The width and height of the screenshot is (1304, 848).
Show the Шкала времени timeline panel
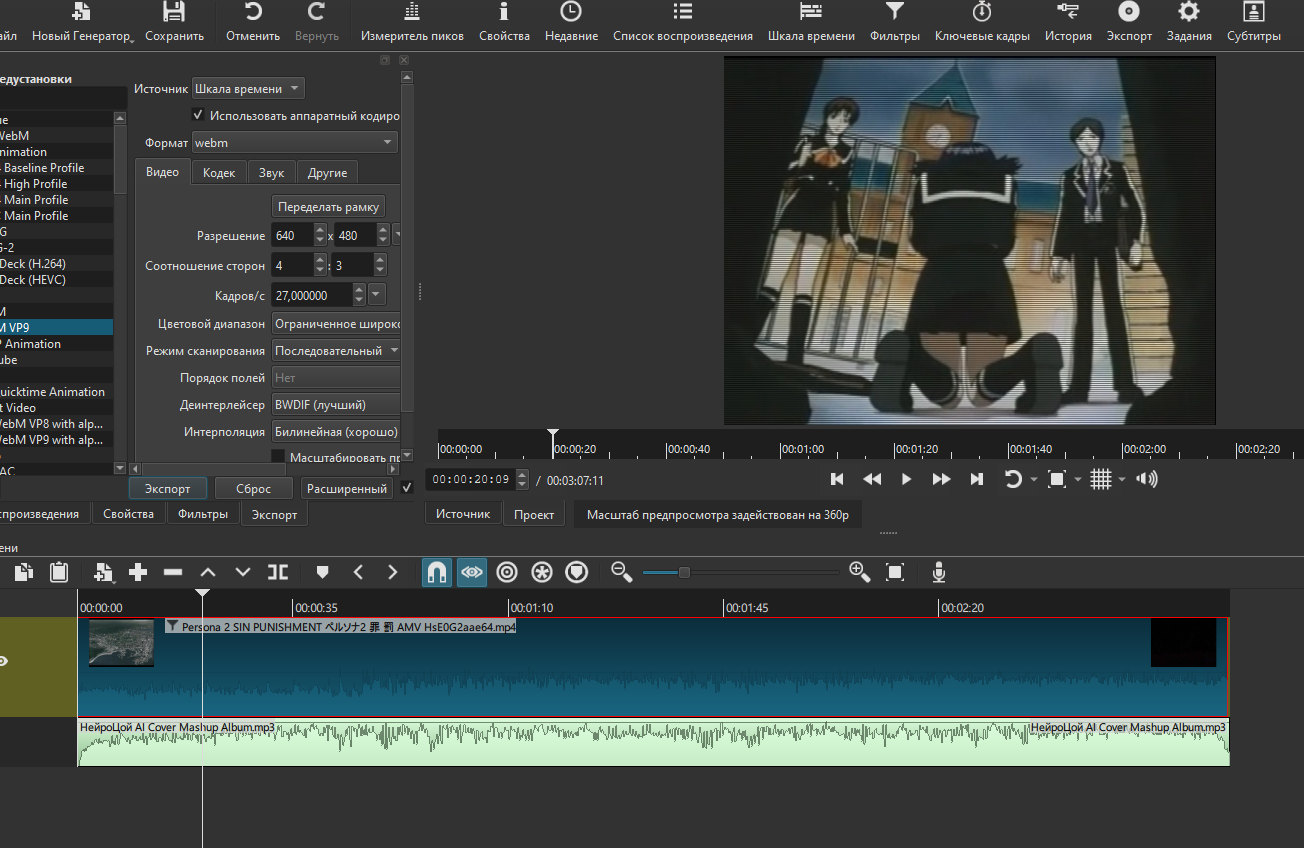click(x=811, y=22)
